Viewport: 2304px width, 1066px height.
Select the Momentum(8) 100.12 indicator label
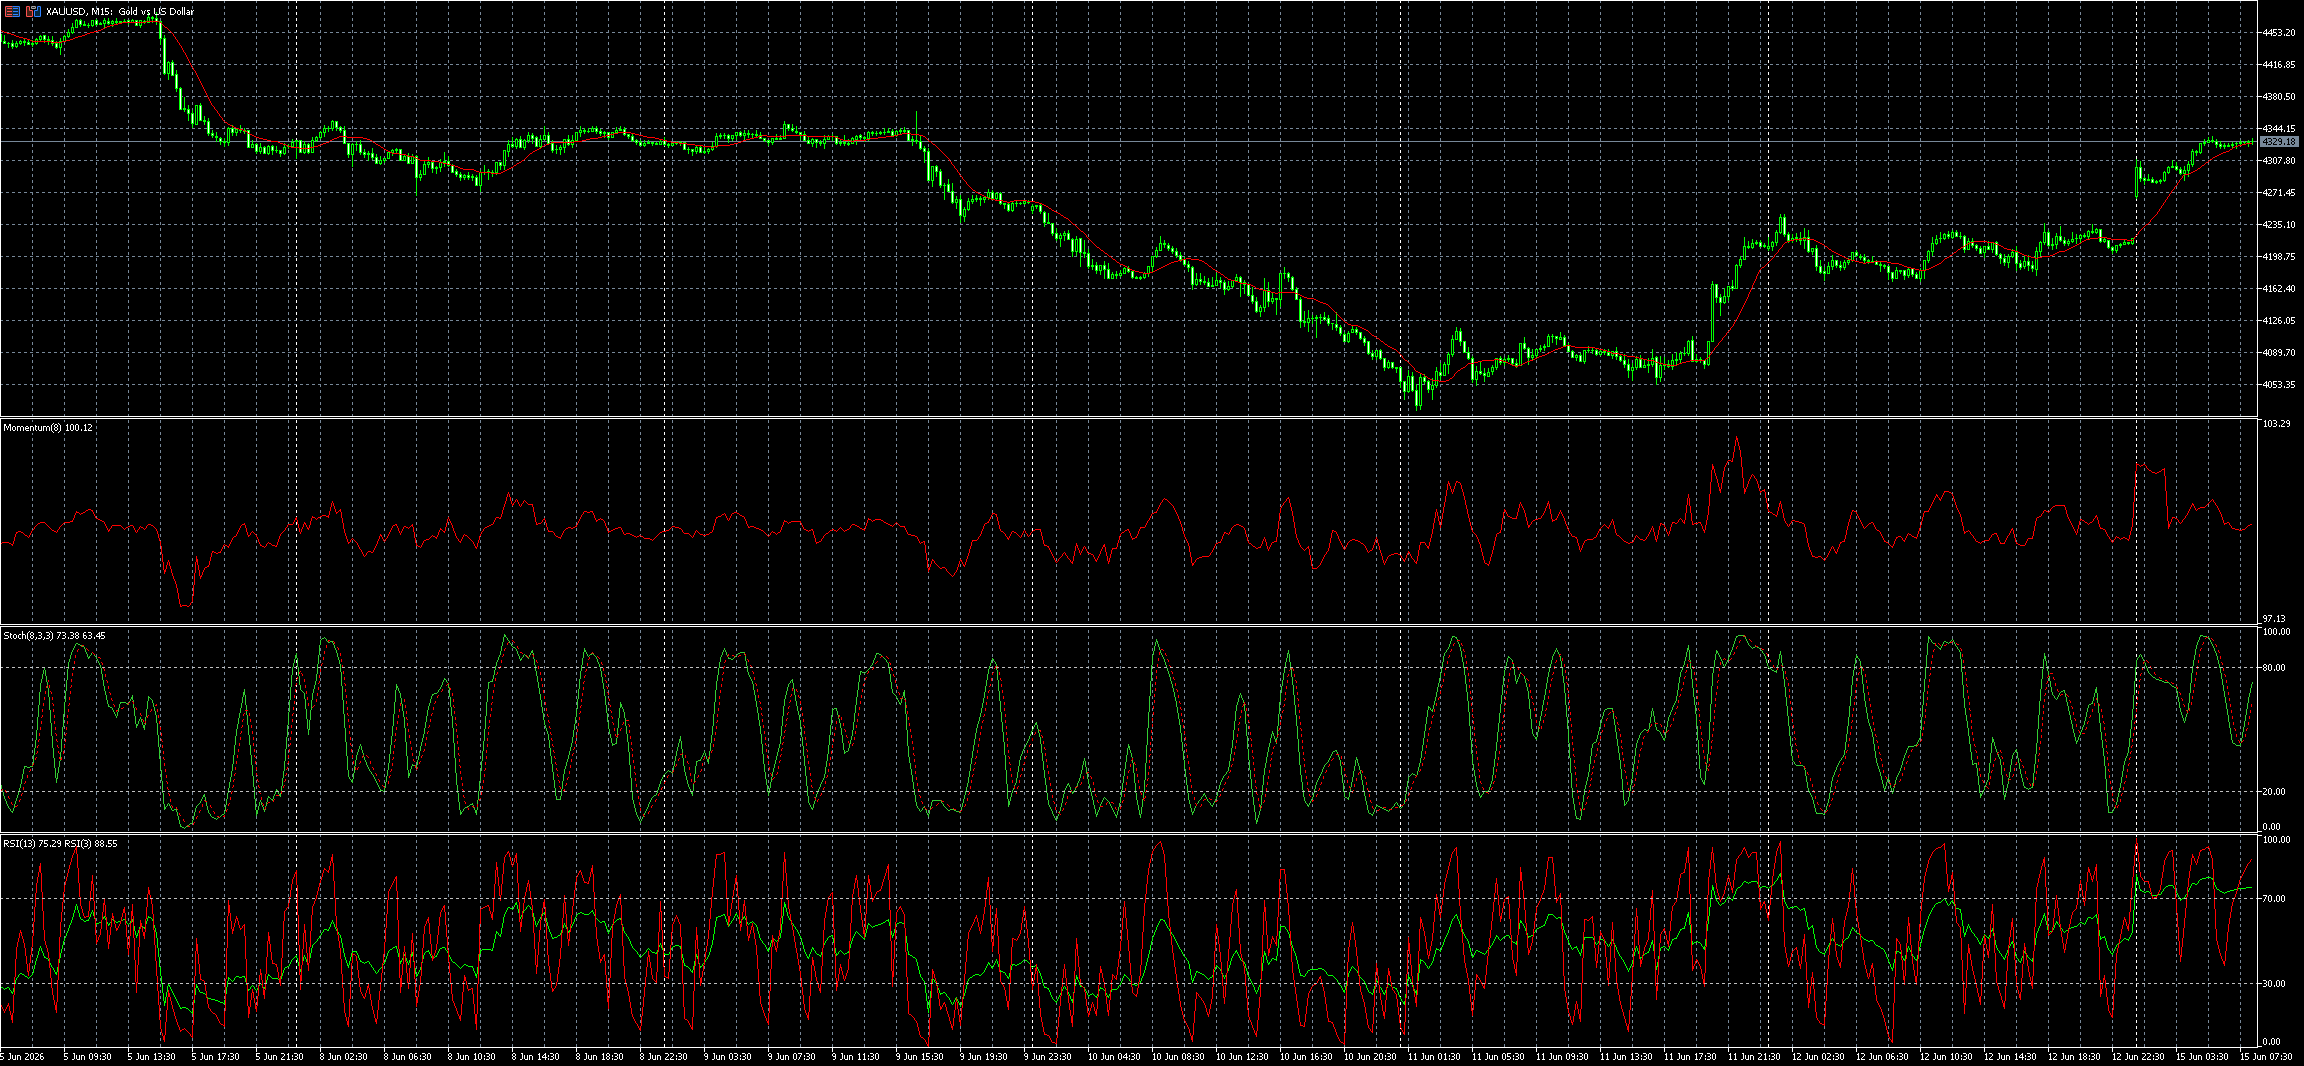click(x=48, y=428)
